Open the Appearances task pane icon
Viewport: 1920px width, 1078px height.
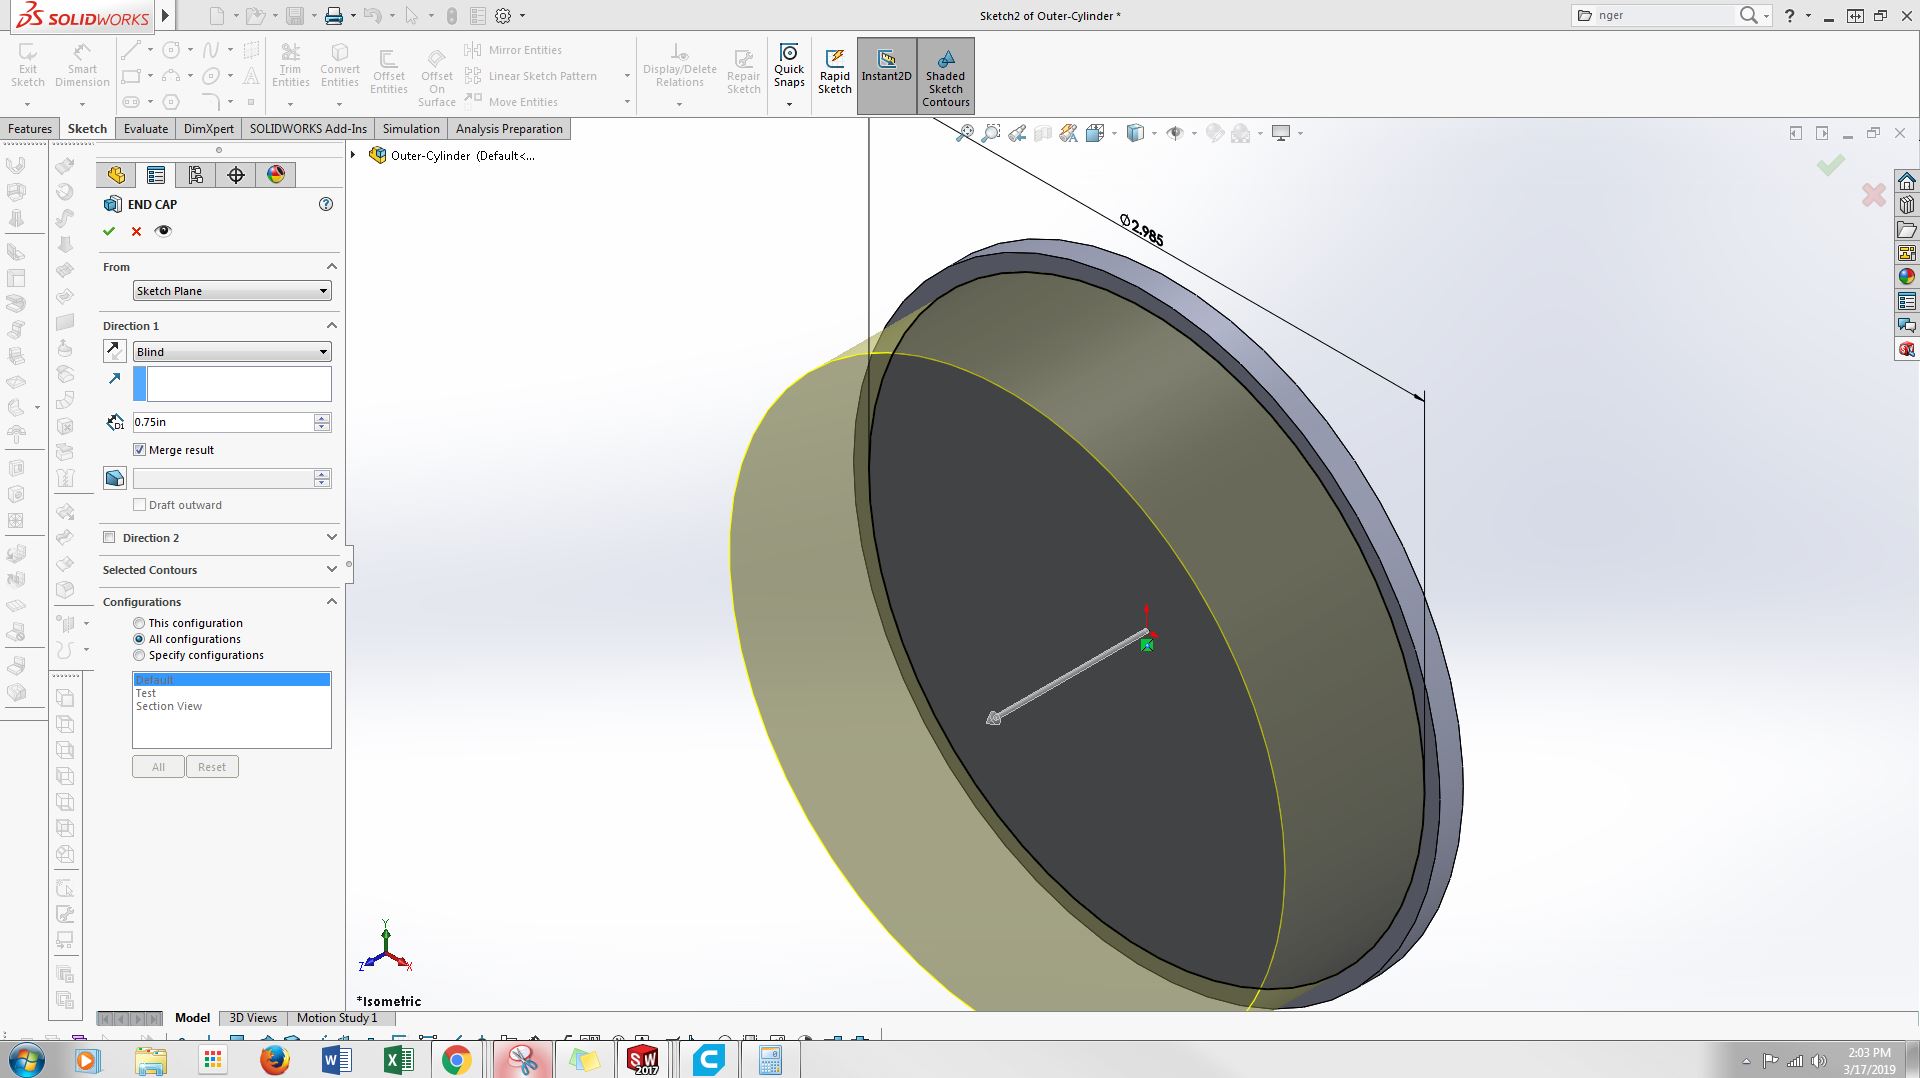pyautogui.click(x=1907, y=277)
